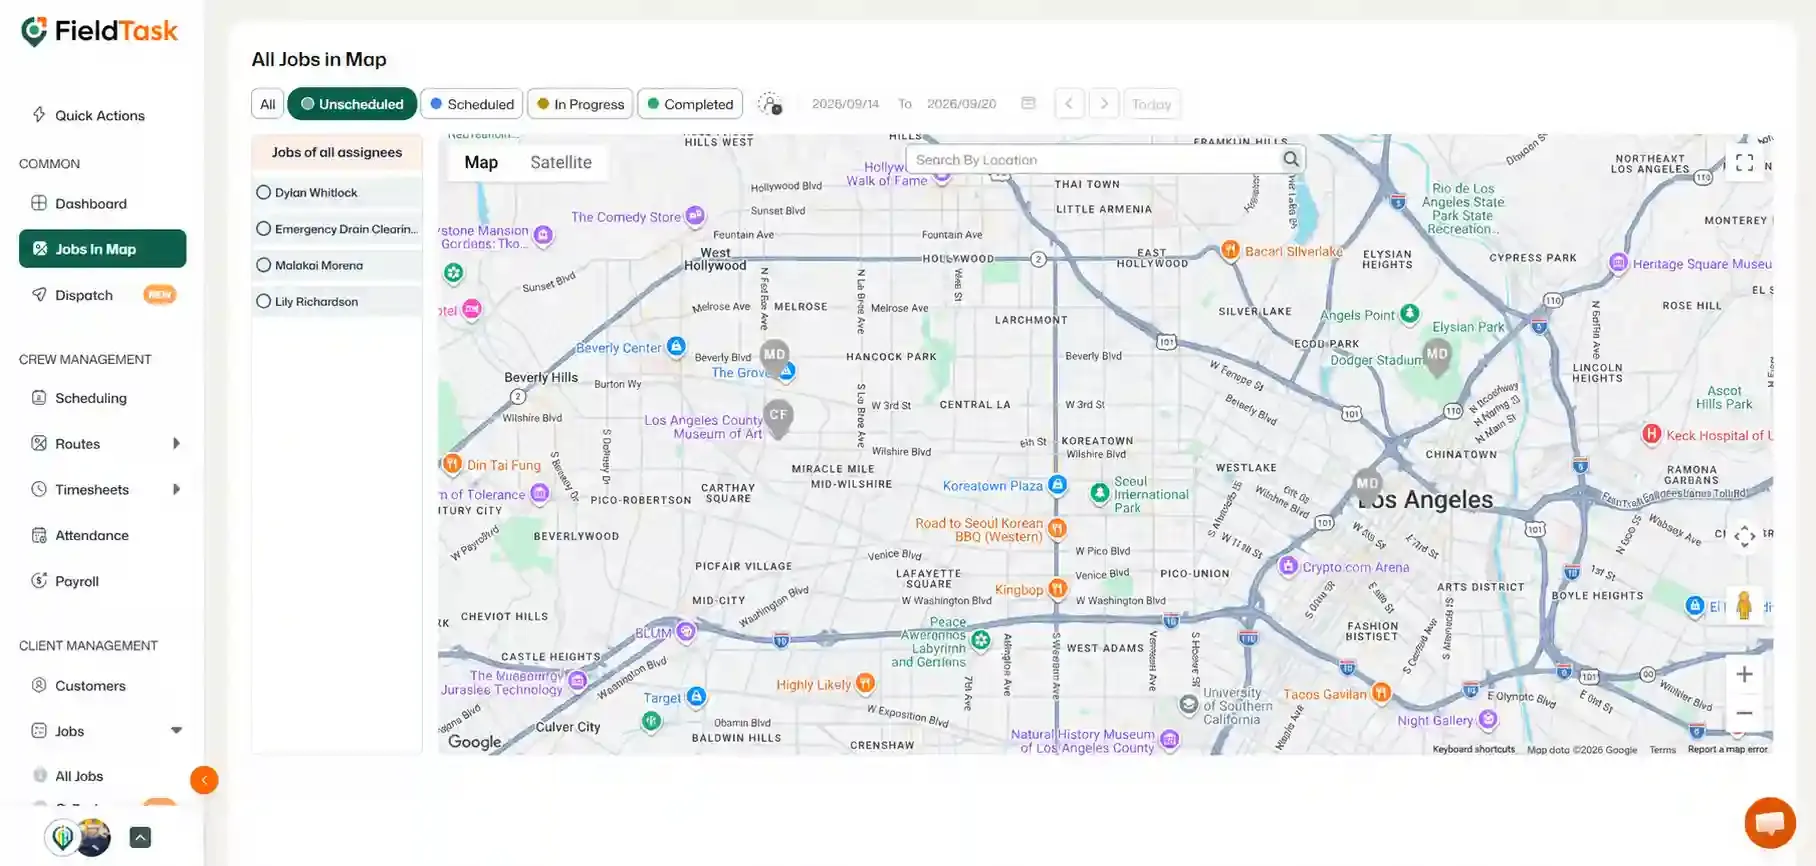Open the calendar date picker icon

click(1028, 103)
